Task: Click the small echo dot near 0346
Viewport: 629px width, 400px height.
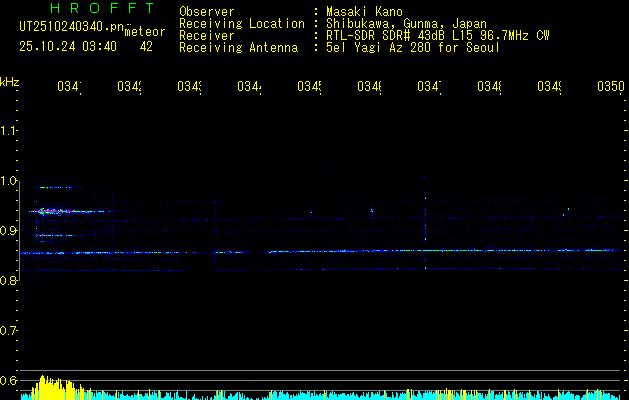Action: click(x=372, y=209)
